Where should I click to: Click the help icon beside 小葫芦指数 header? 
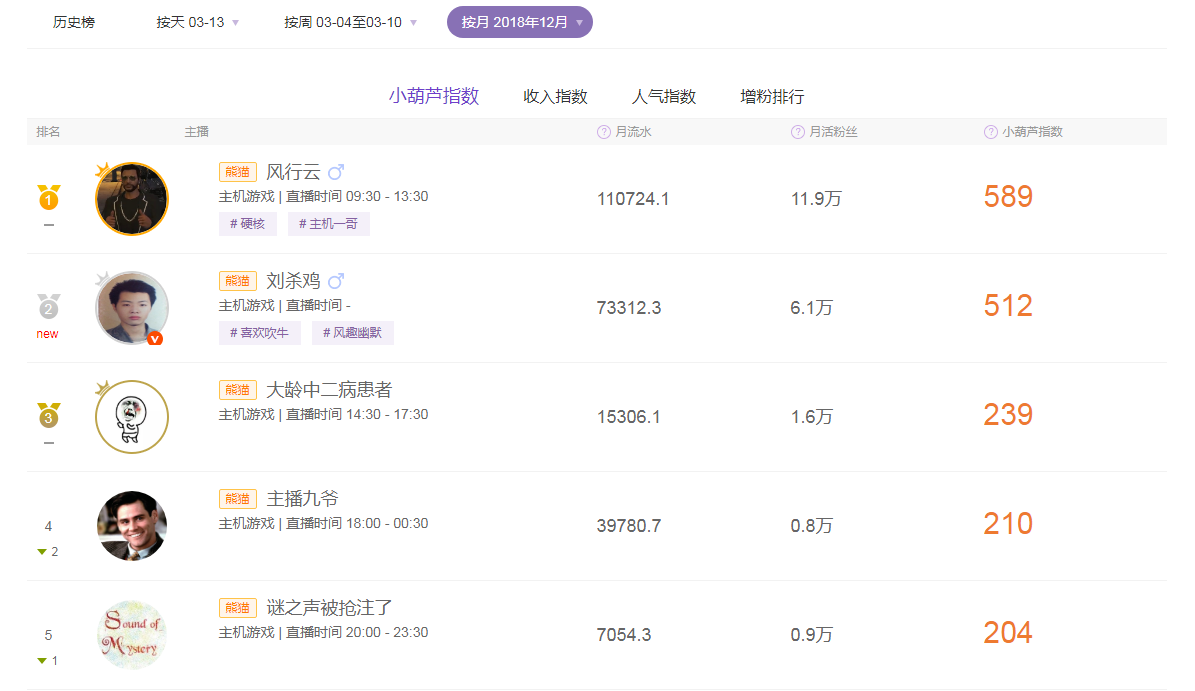coord(988,131)
